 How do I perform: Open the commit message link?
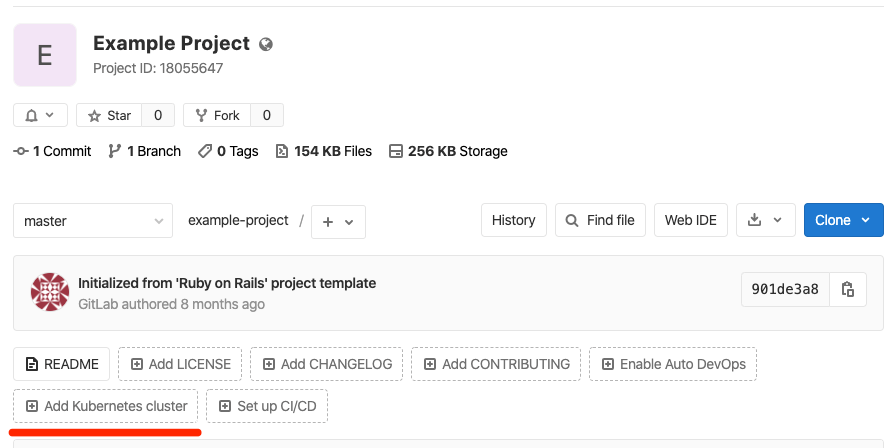[227, 283]
